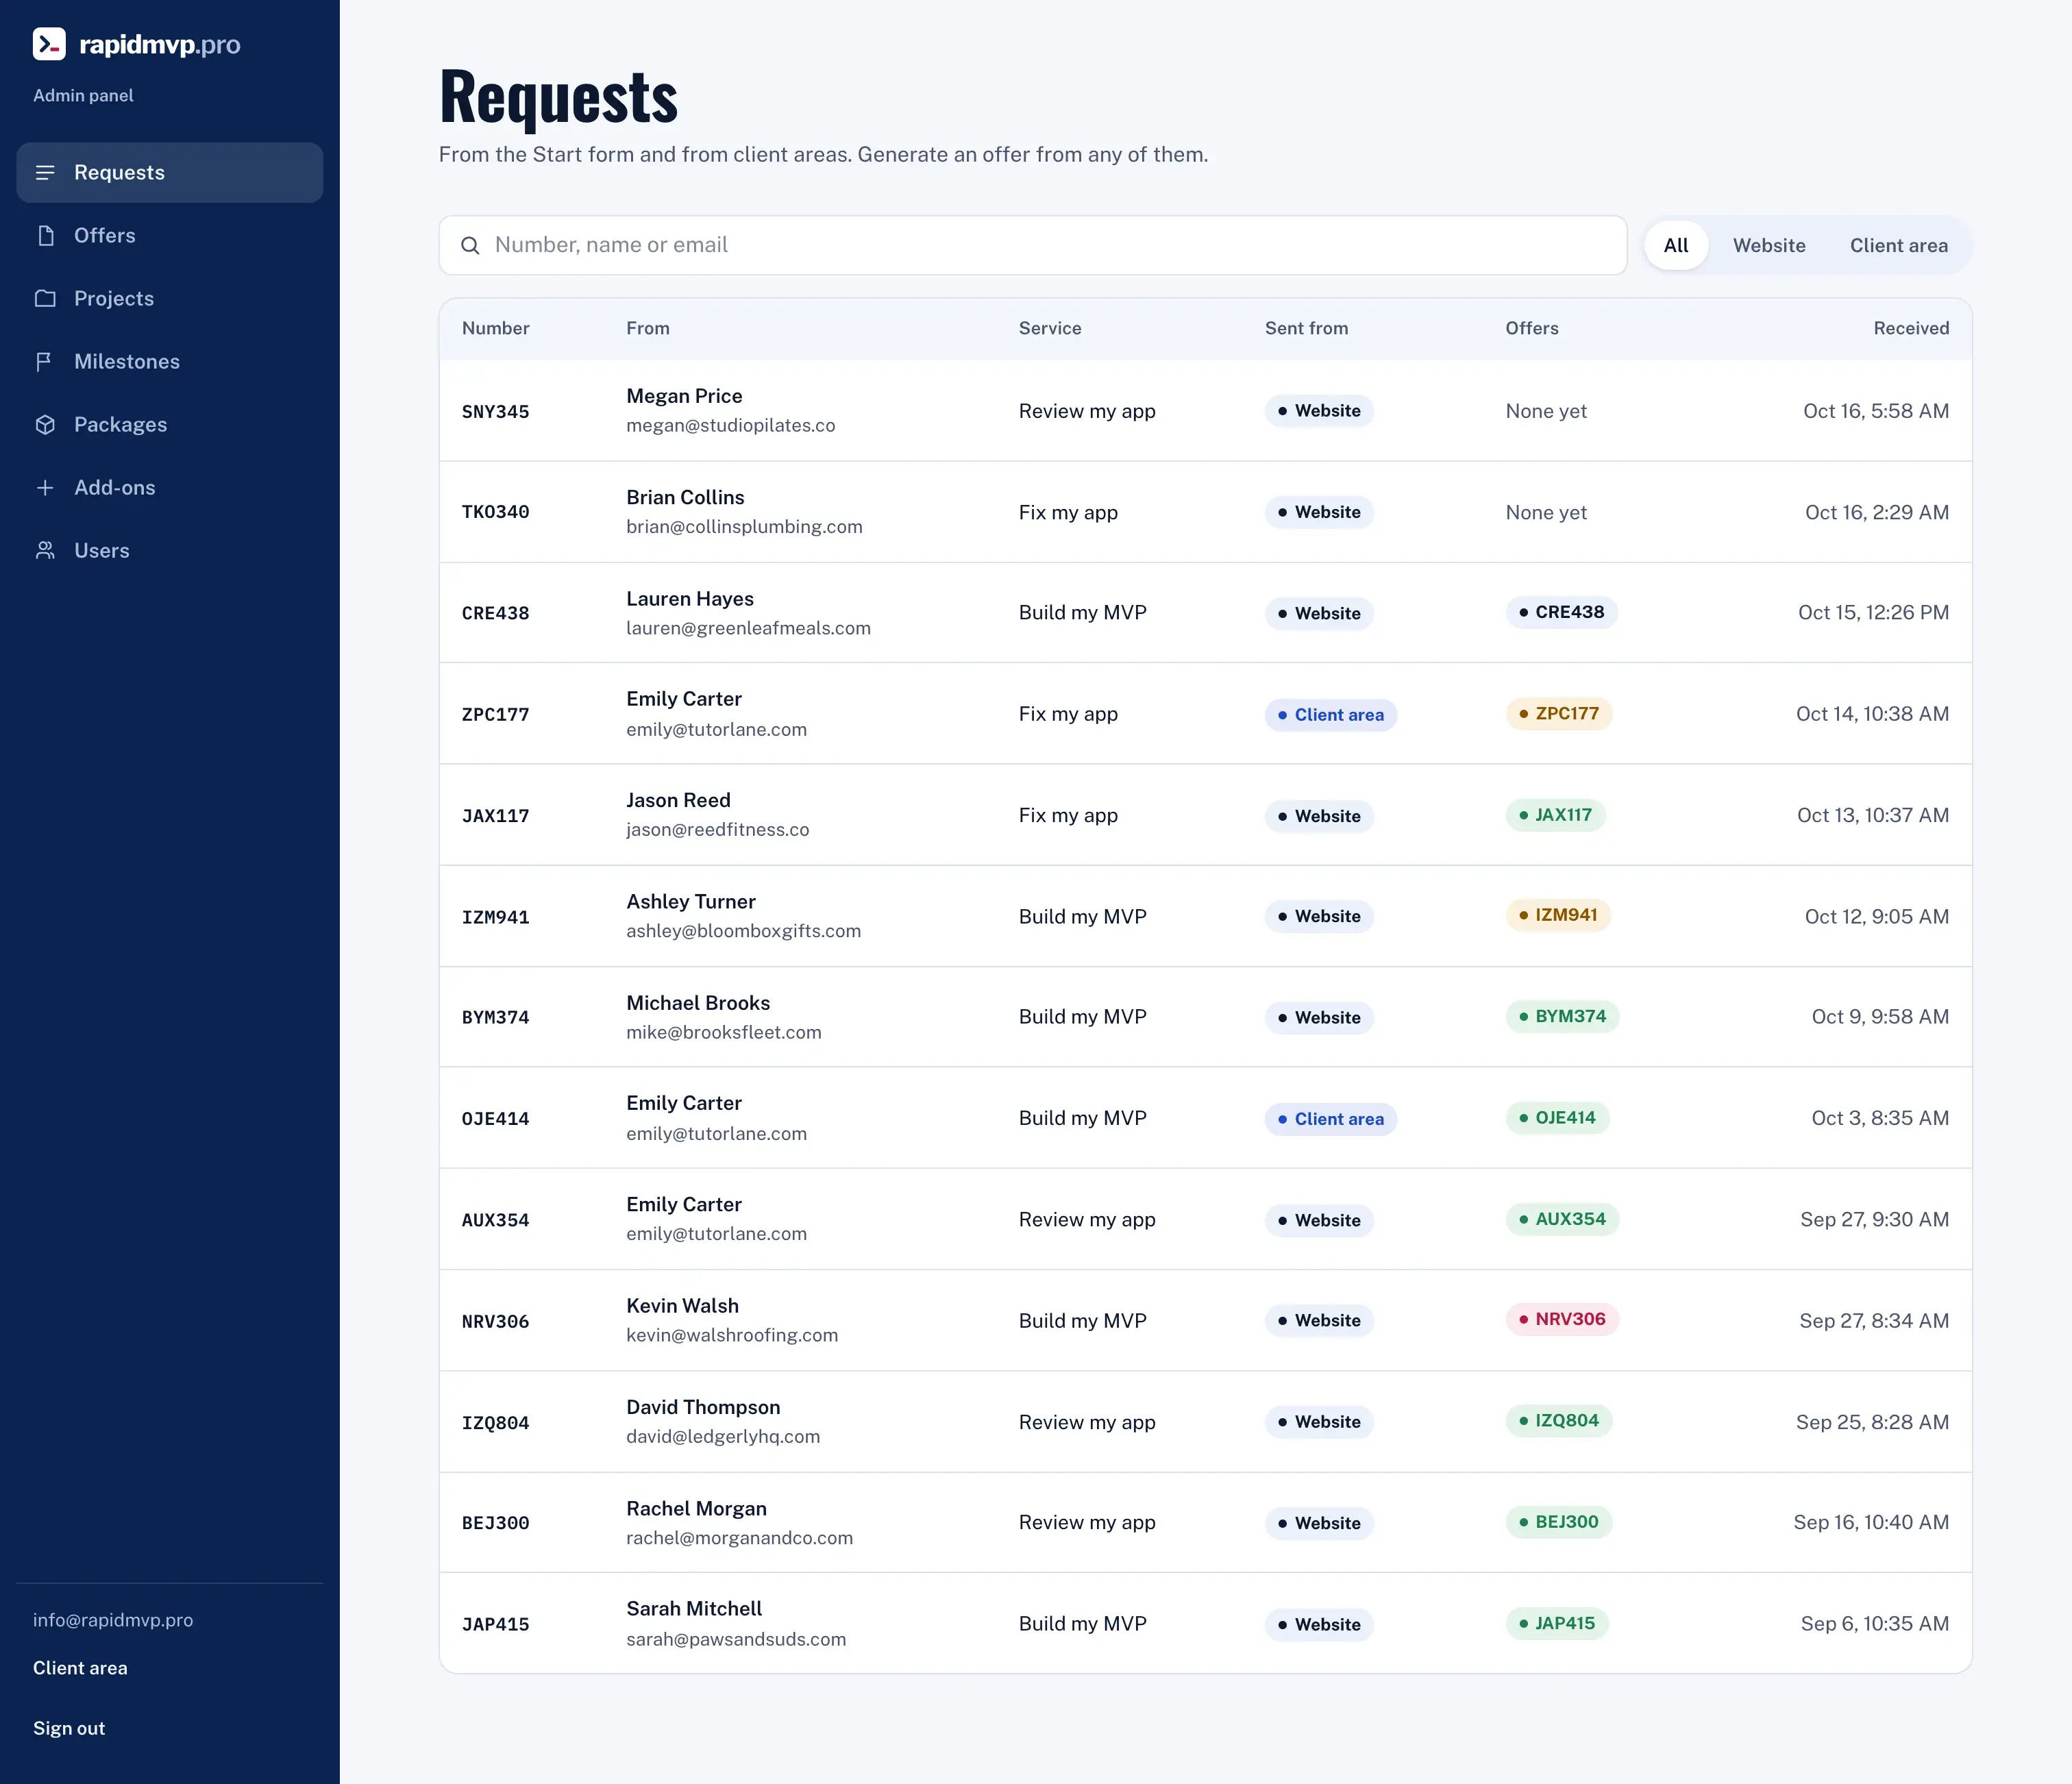This screenshot has width=2072, height=1784.
Task: Open offer badge CRE438
Action: (1561, 612)
